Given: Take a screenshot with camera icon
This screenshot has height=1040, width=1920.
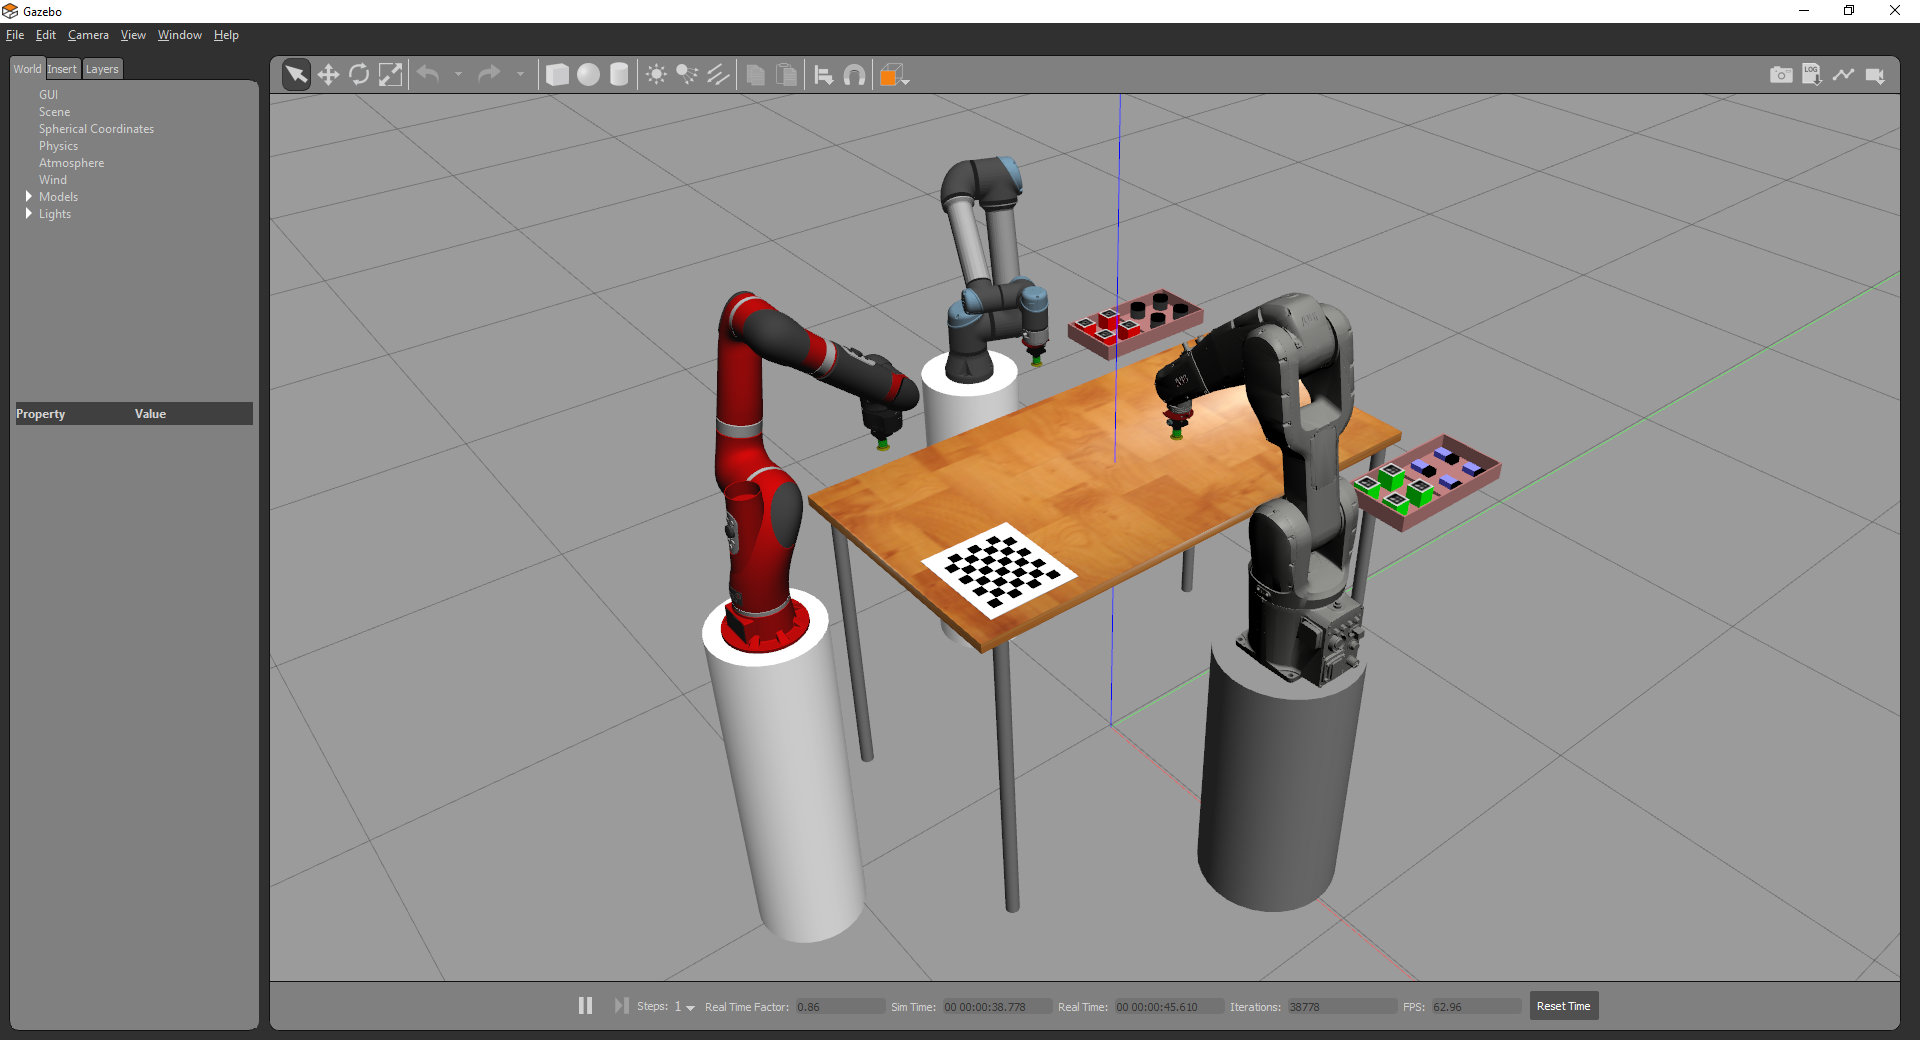Looking at the screenshot, I should (x=1780, y=75).
